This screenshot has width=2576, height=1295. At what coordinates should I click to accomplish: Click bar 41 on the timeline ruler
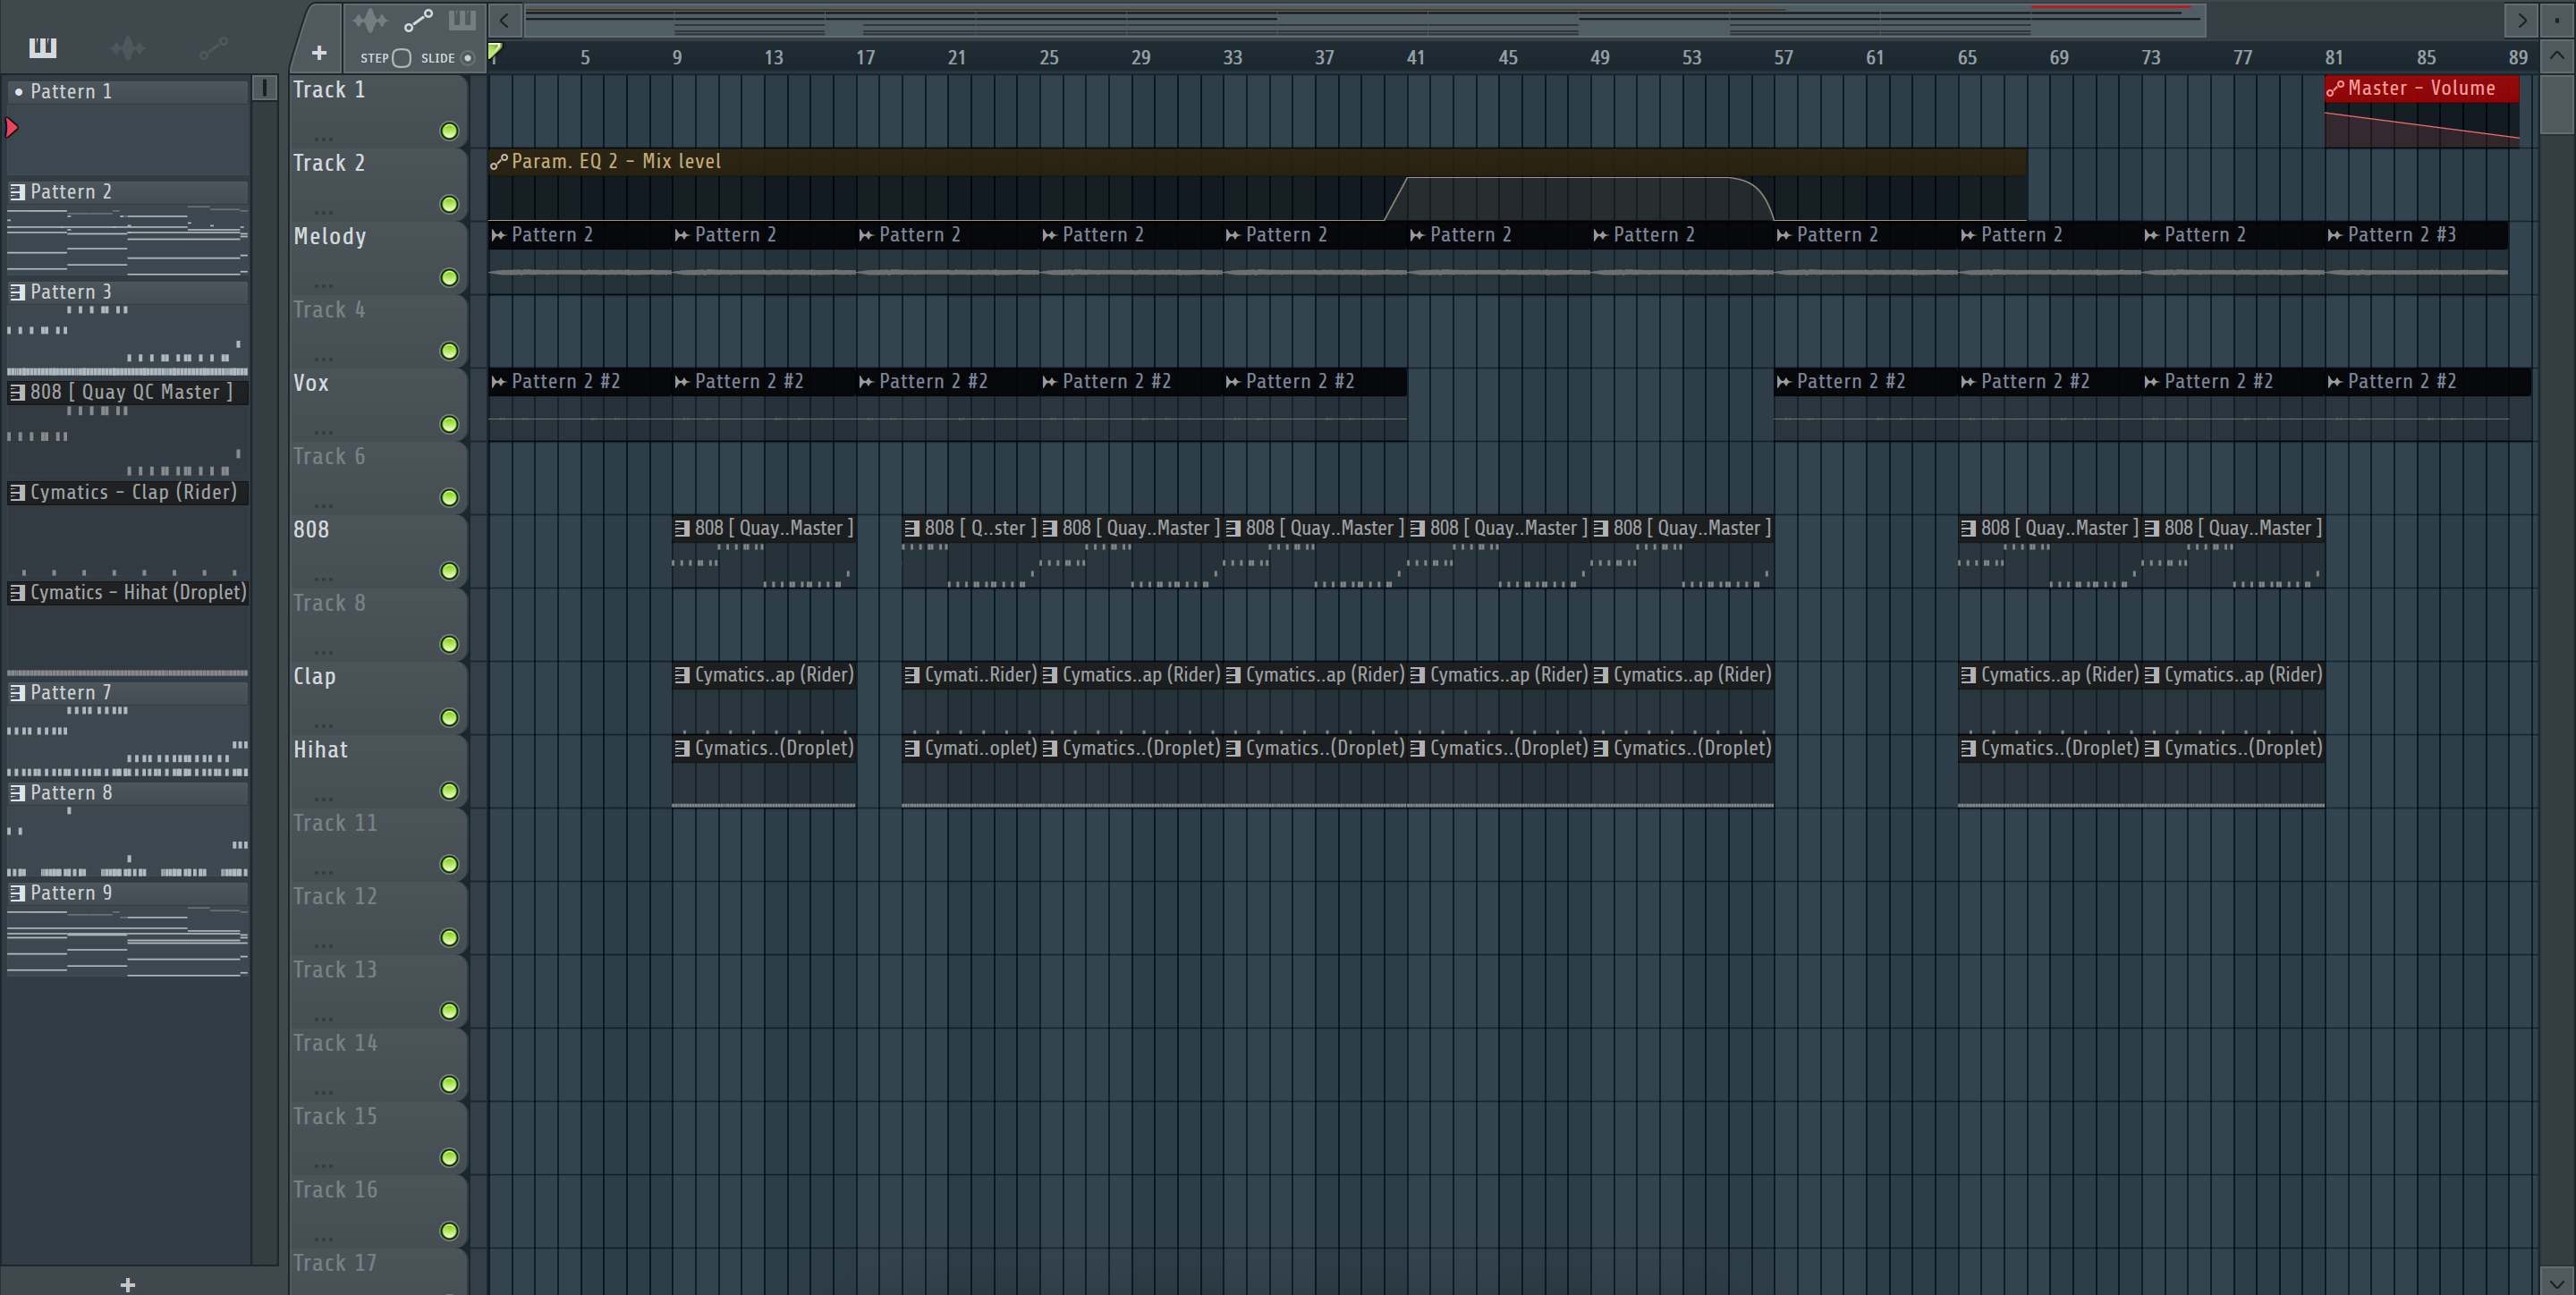tap(1415, 58)
